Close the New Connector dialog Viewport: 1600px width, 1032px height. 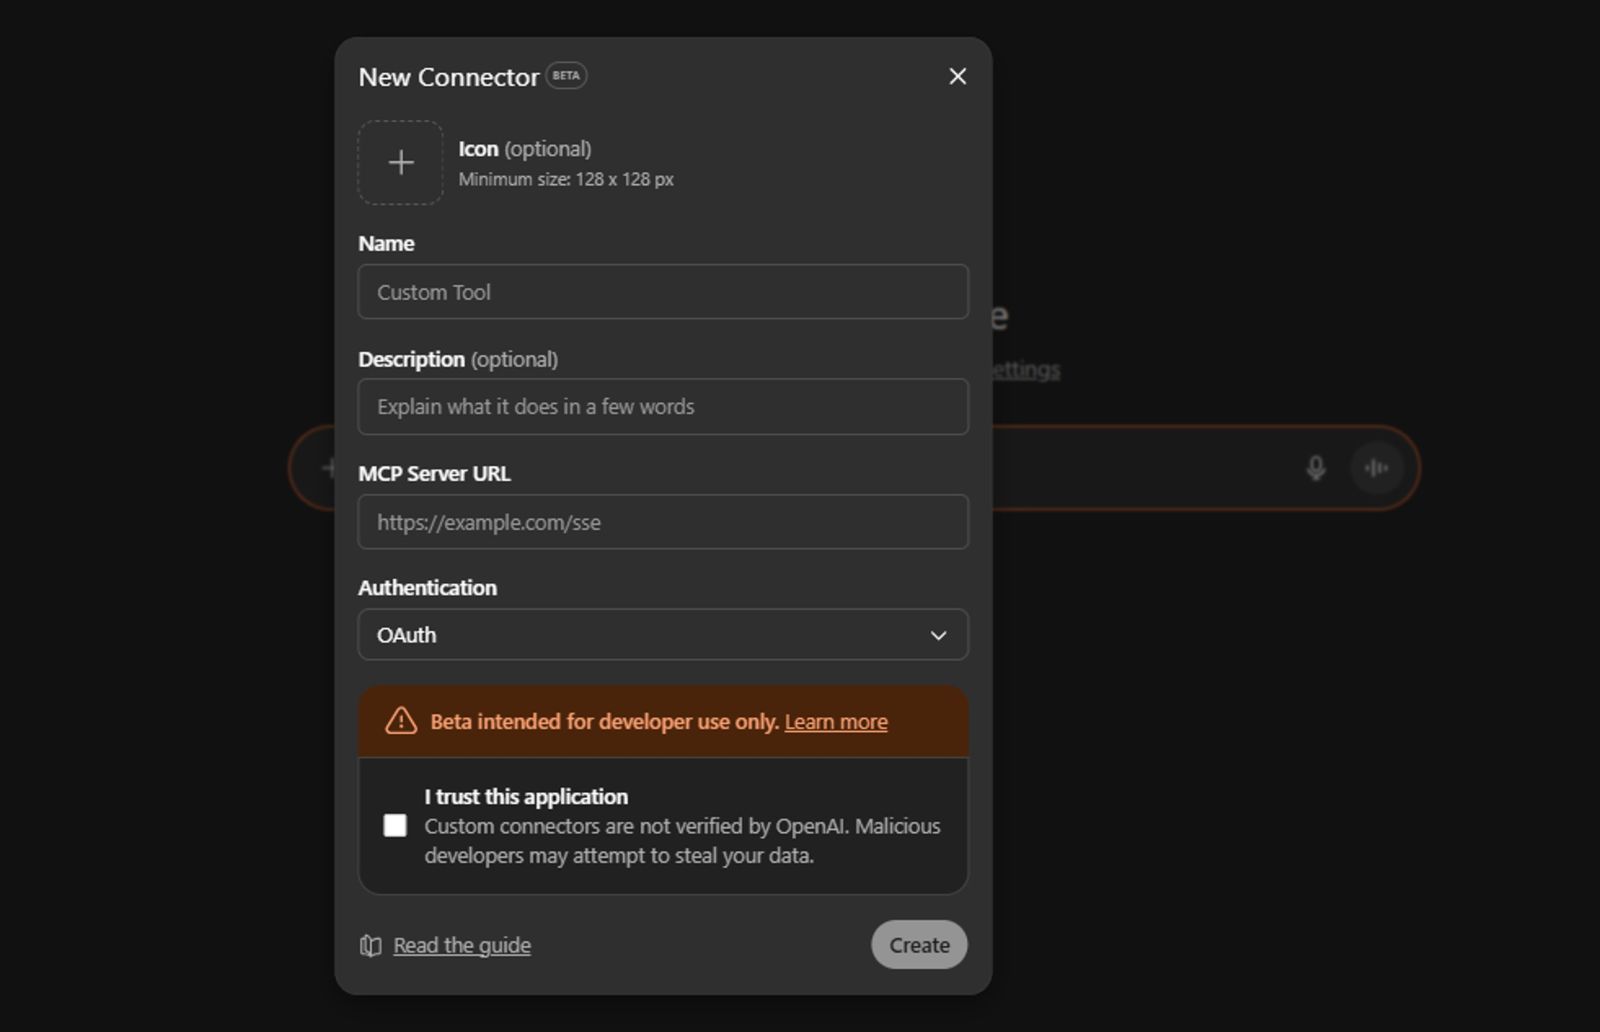pos(957,77)
